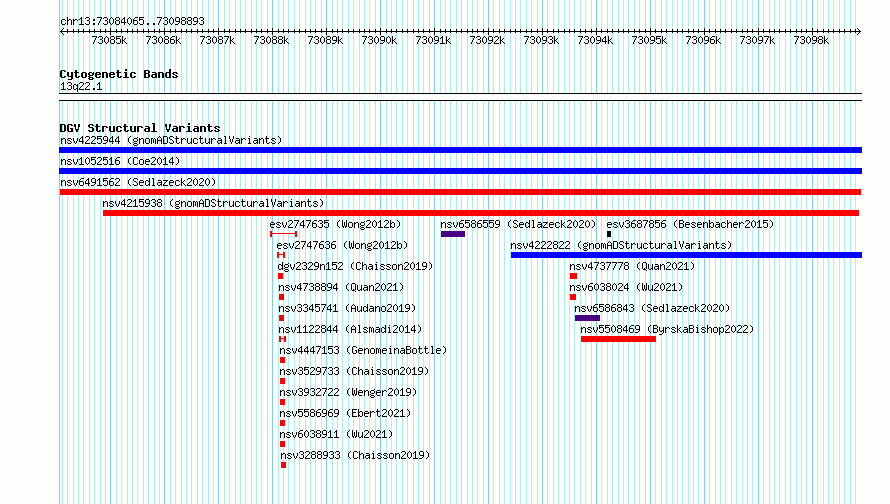
Task: Select the nsv4447153 red square glyph
Action: coord(283,360)
